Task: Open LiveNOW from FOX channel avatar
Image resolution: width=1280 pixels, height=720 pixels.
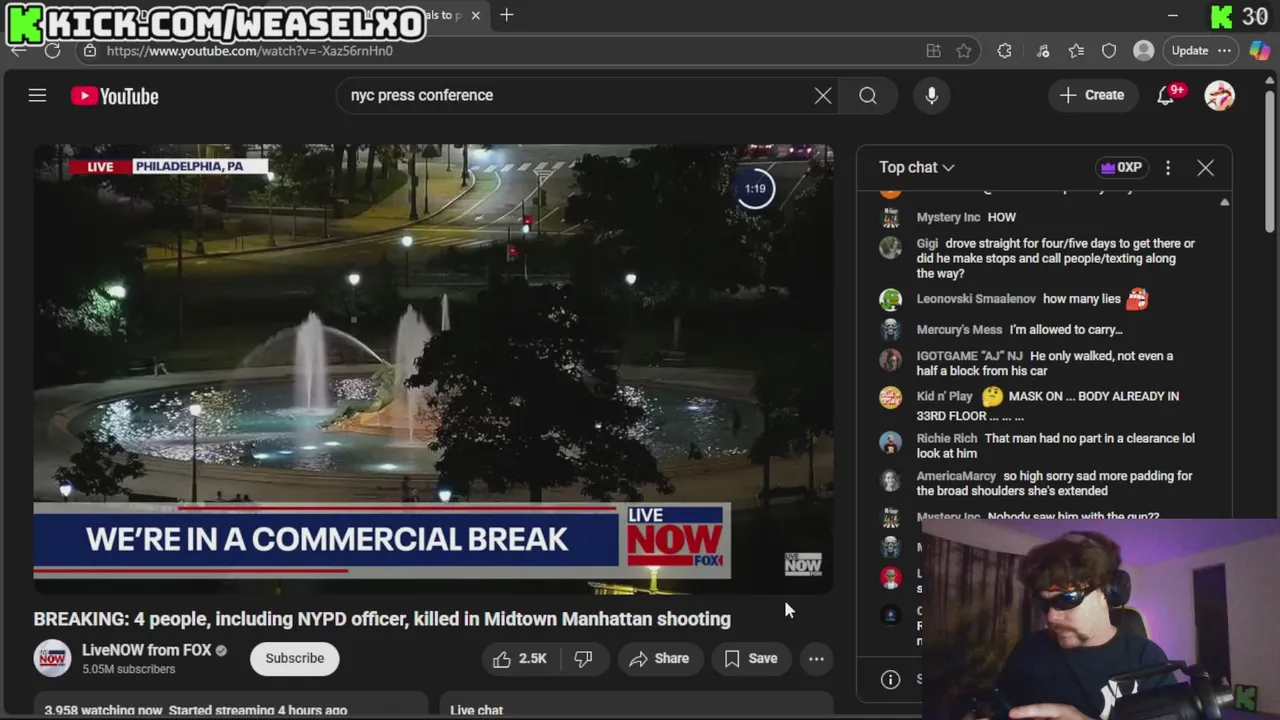Action: pyautogui.click(x=52, y=658)
